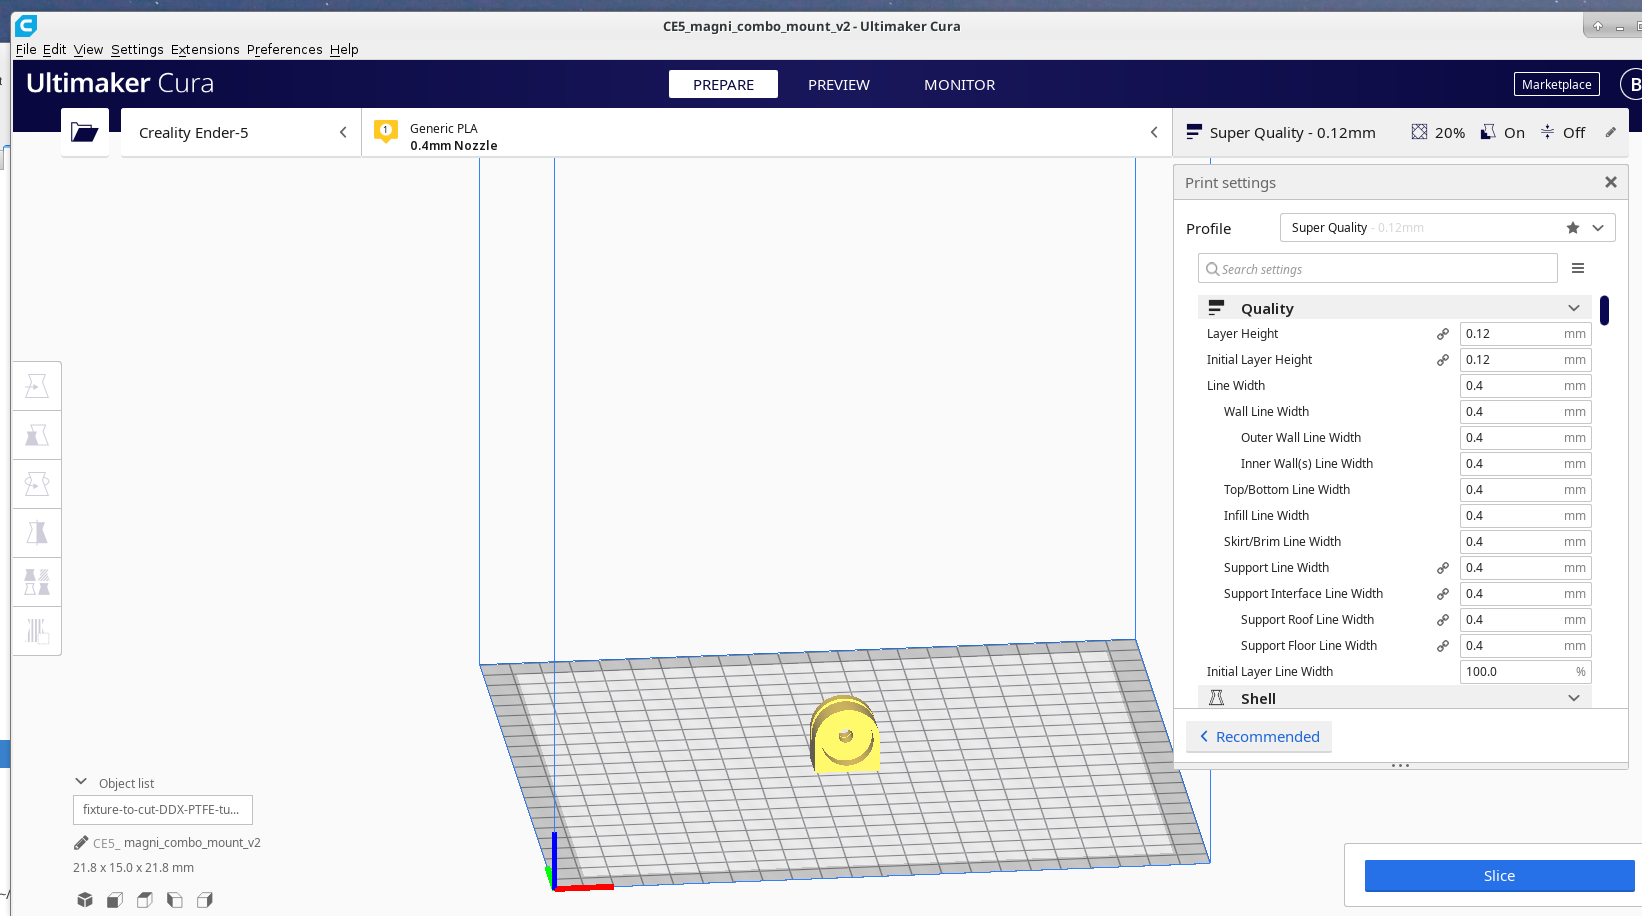Close the Print settings panel
The width and height of the screenshot is (1642, 916).
[1611, 182]
